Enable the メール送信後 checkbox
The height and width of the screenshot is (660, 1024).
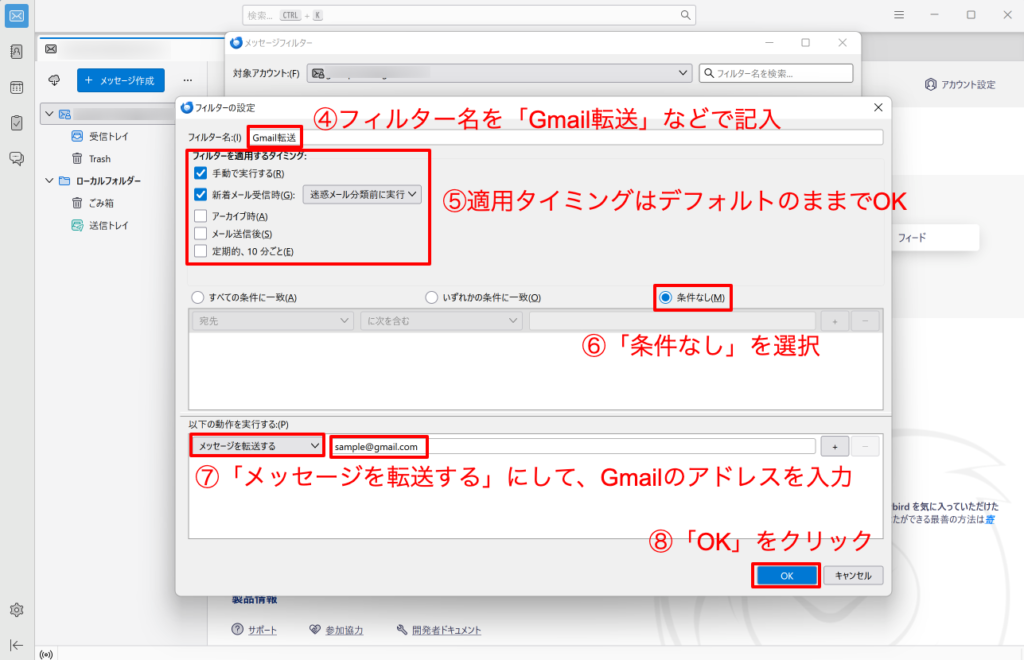(201, 233)
